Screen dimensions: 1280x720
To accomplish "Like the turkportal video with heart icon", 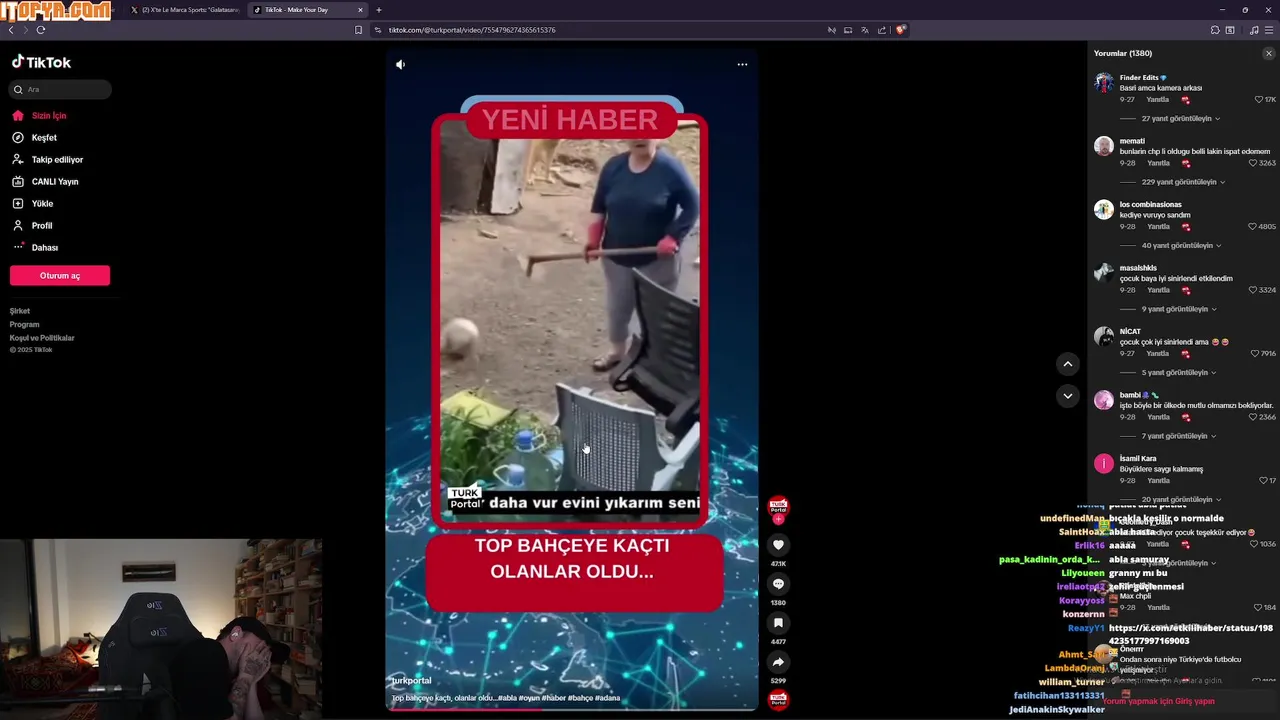I will [778, 545].
